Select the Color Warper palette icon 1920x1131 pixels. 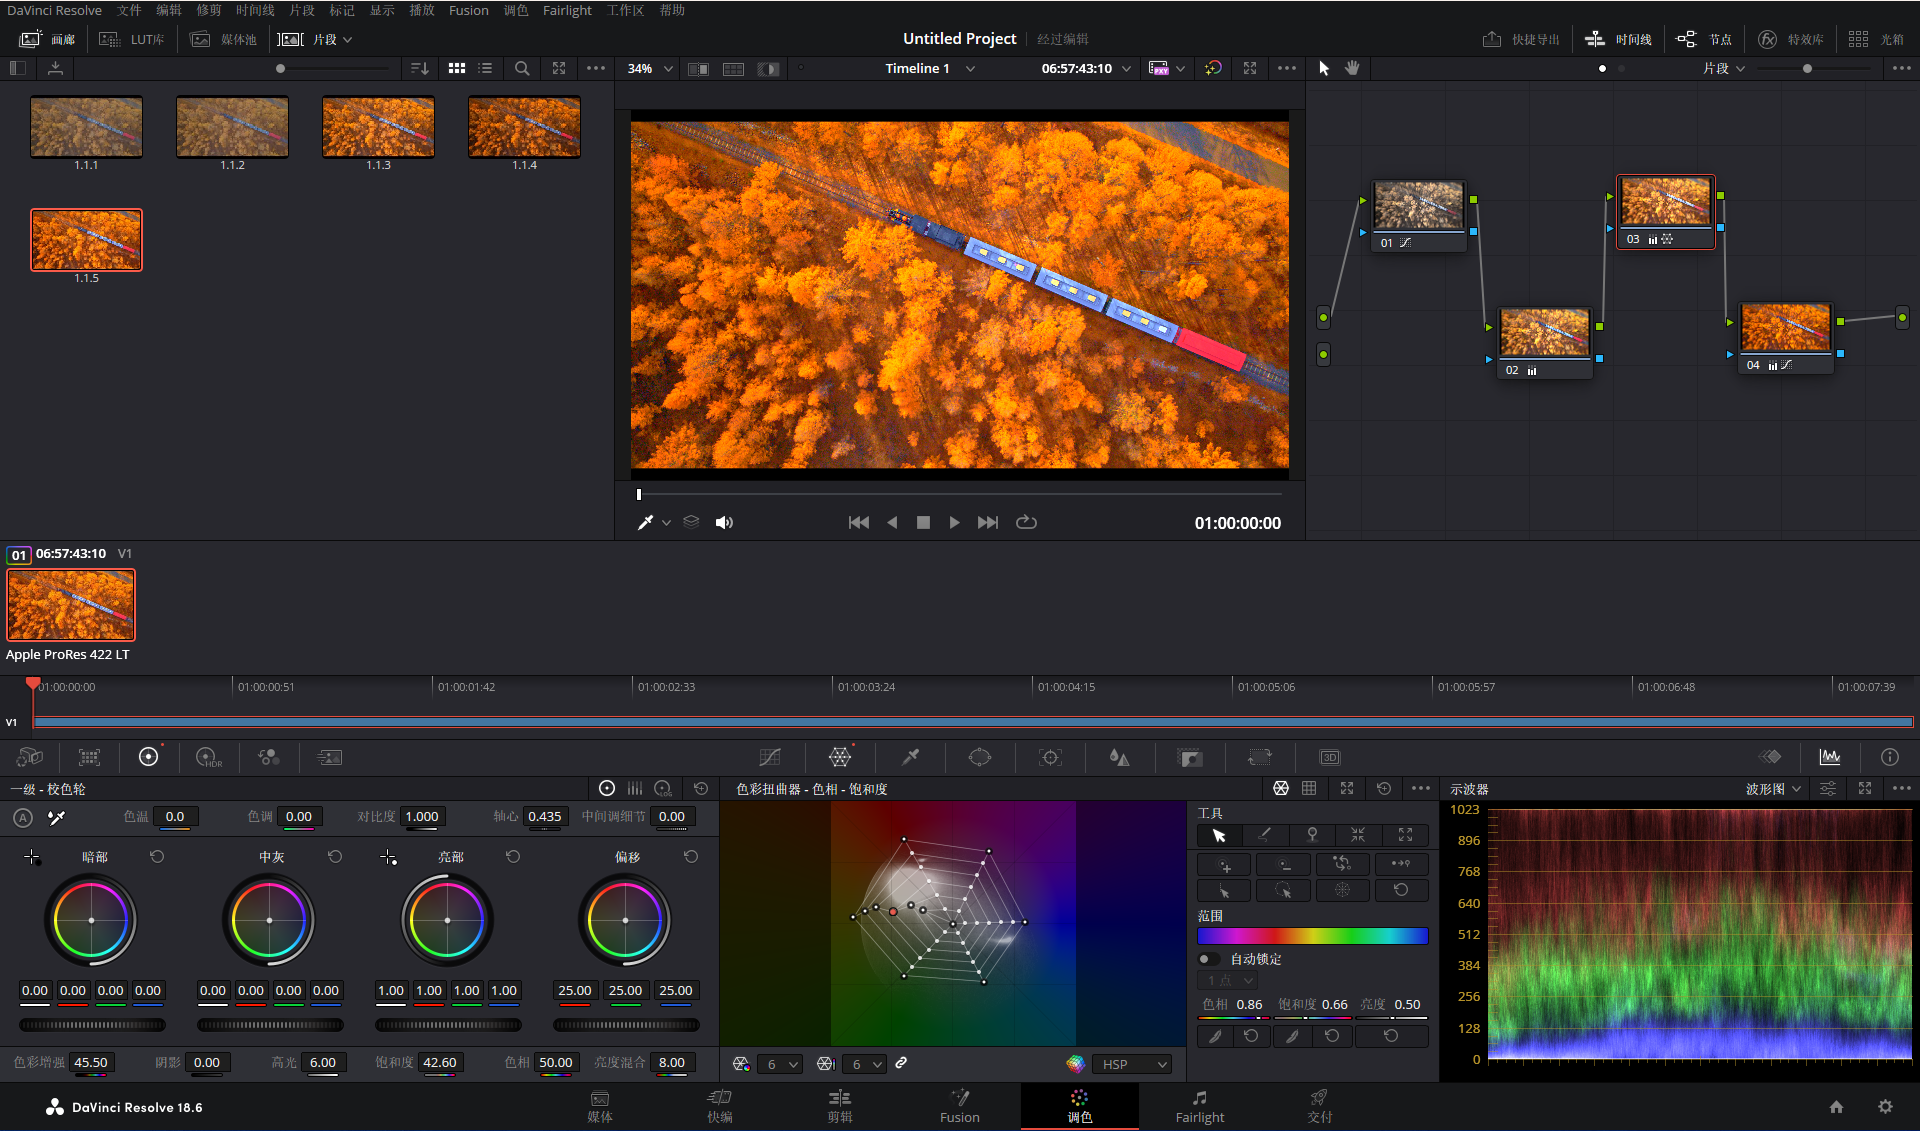tap(840, 757)
